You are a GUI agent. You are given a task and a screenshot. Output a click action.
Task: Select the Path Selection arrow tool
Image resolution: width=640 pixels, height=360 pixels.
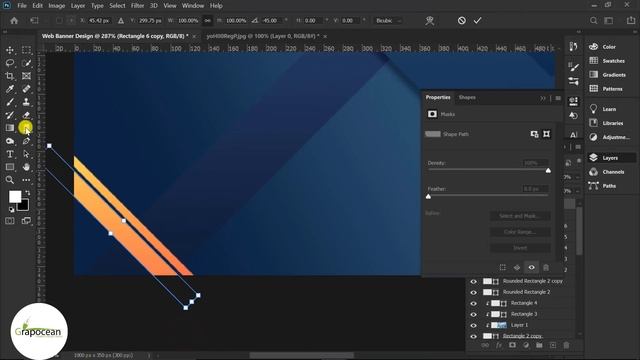[x=26, y=154]
